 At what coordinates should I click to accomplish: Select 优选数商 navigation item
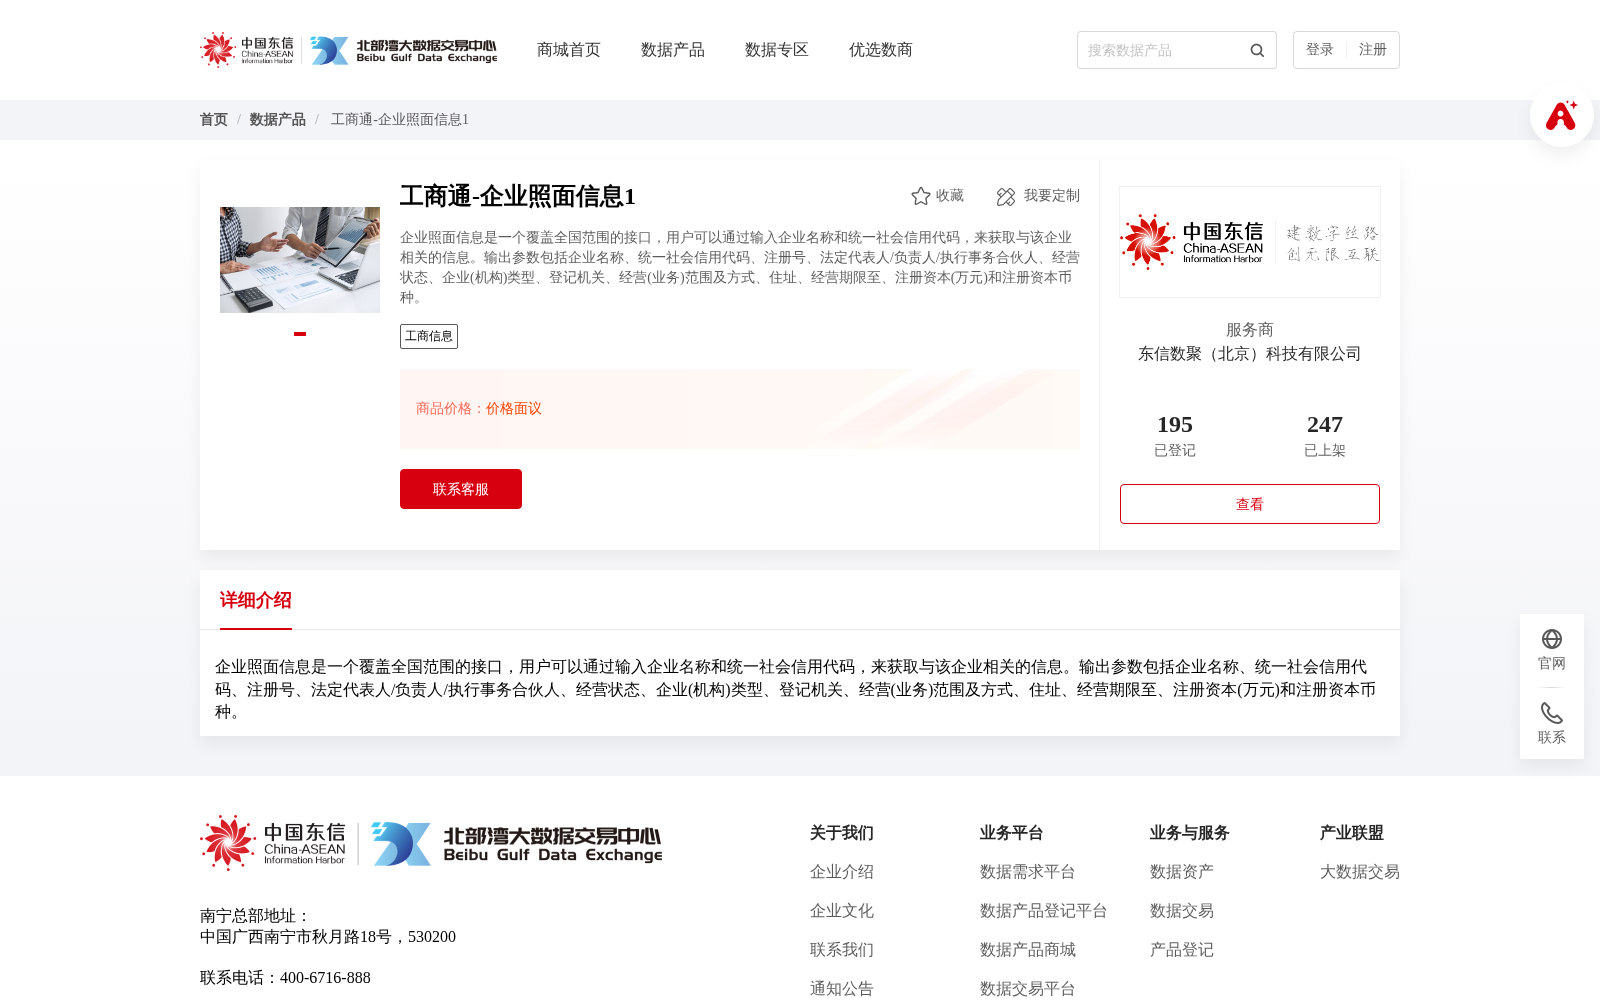pyautogui.click(x=881, y=50)
